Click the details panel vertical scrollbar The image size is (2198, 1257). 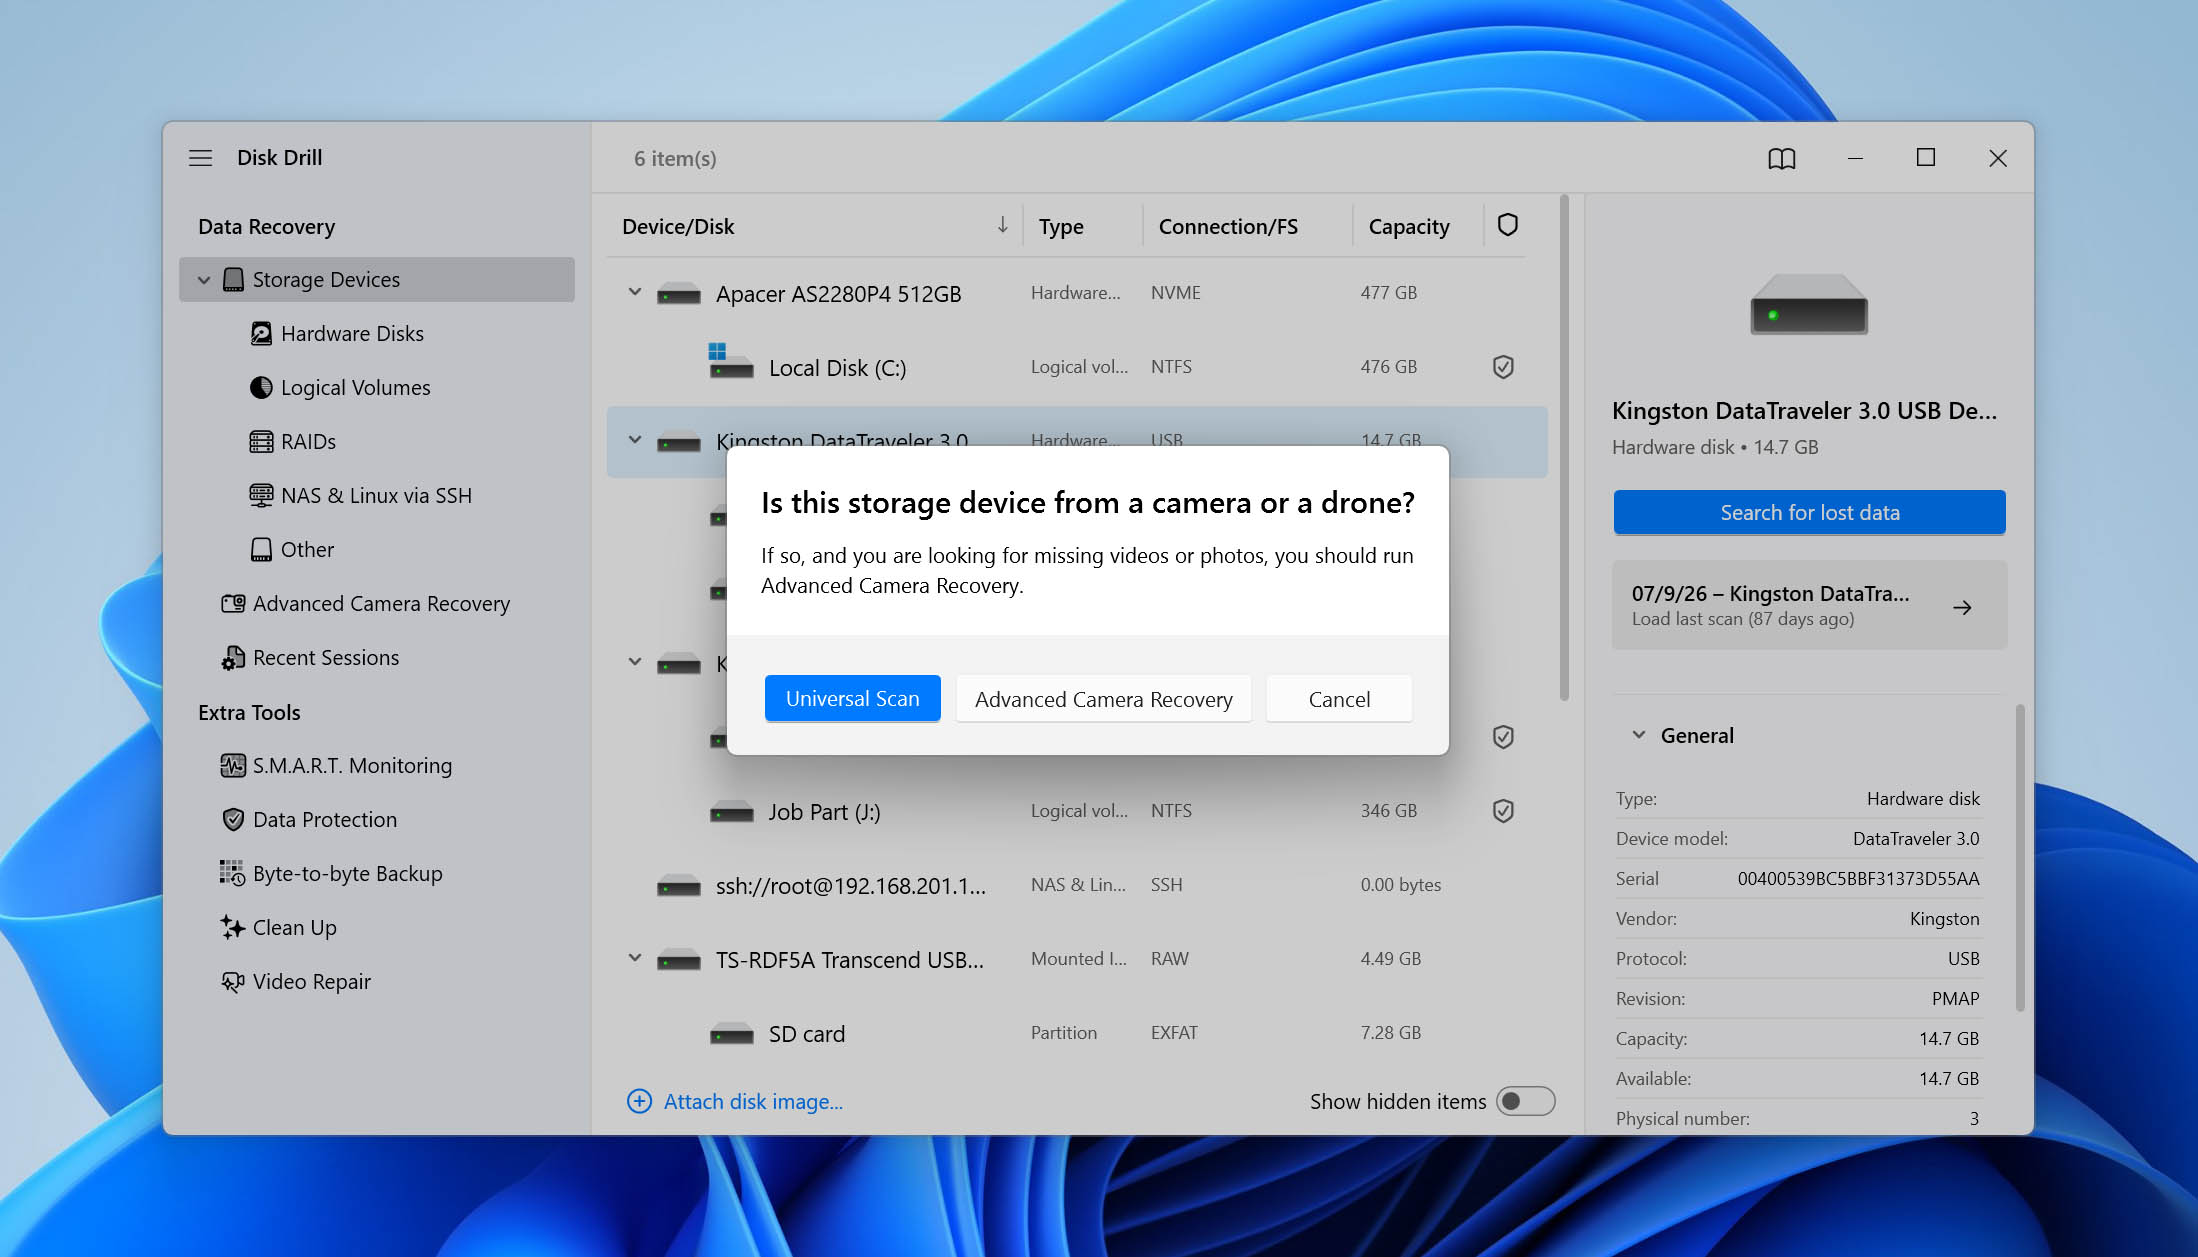[x=2020, y=858]
